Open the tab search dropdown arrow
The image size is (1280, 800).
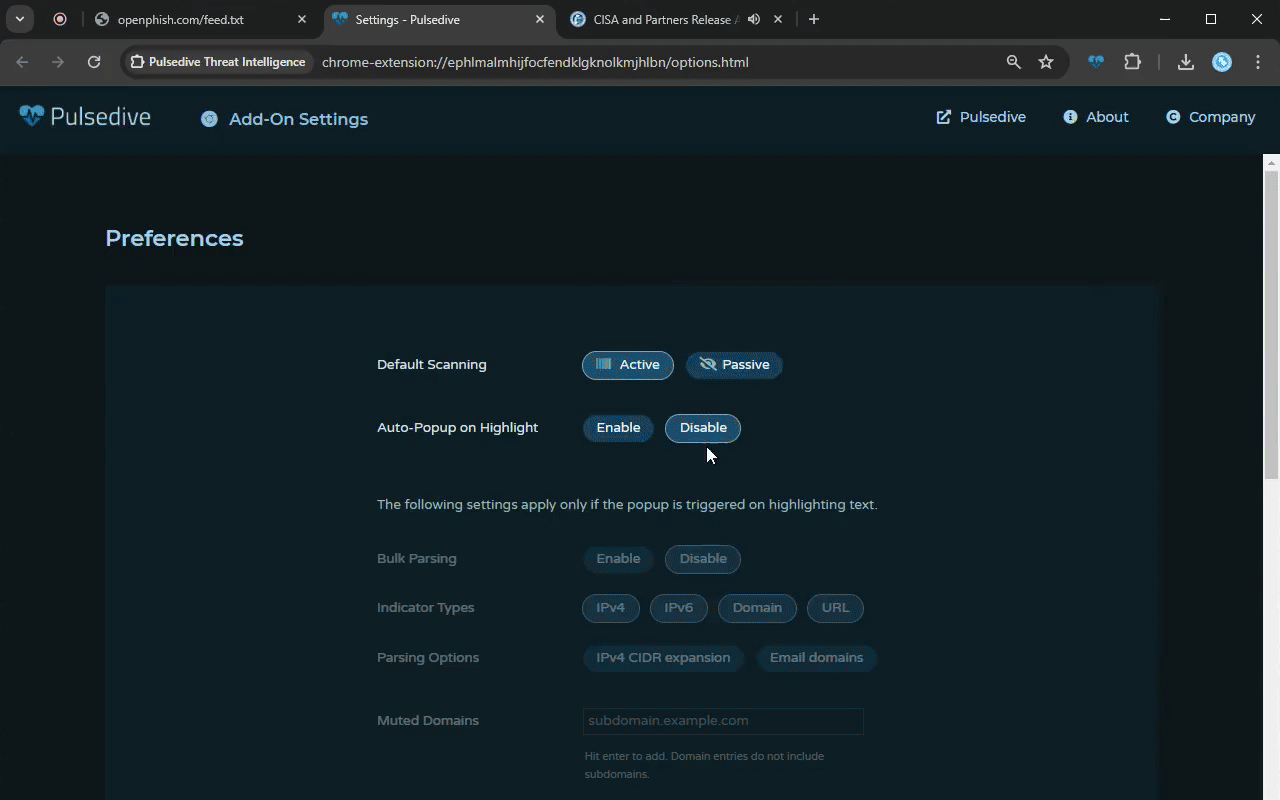pyautogui.click(x=20, y=19)
